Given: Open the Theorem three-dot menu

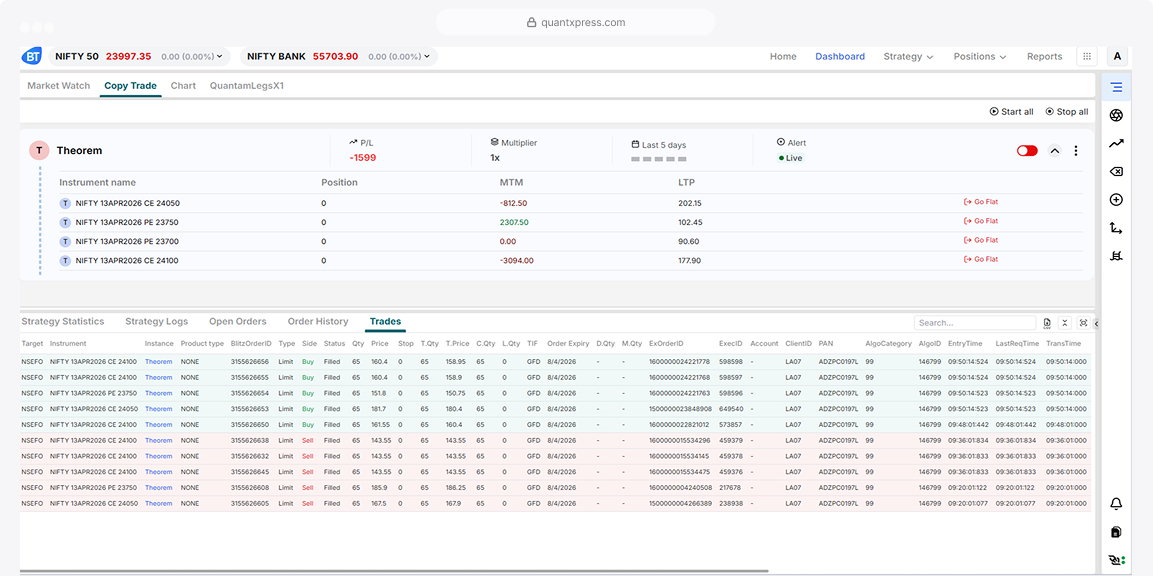Looking at the screenshot, I should pos(1076,151).
